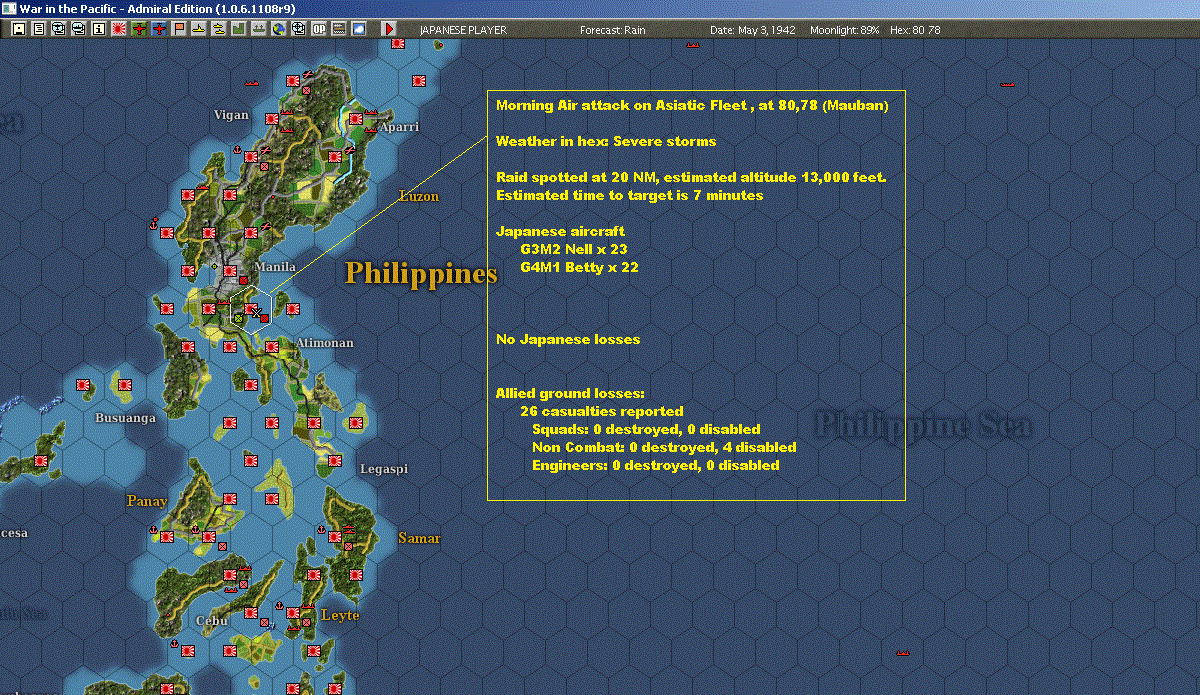Click 'JAPANESE PLAYER' in status bar
The image size is (1200, 695).
(x=463, y=30)
